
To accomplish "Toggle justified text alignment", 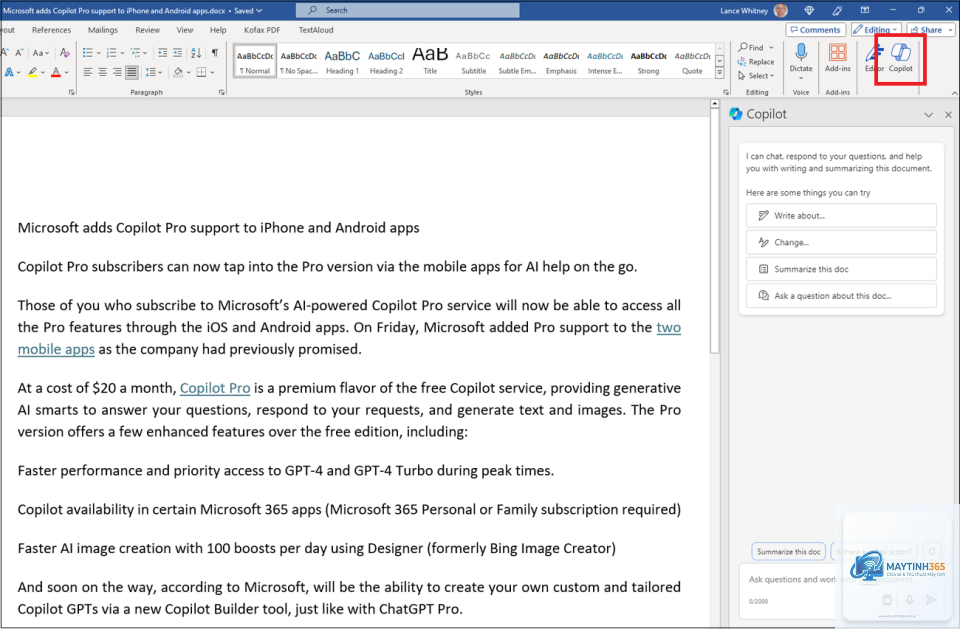I will (132, 72).
